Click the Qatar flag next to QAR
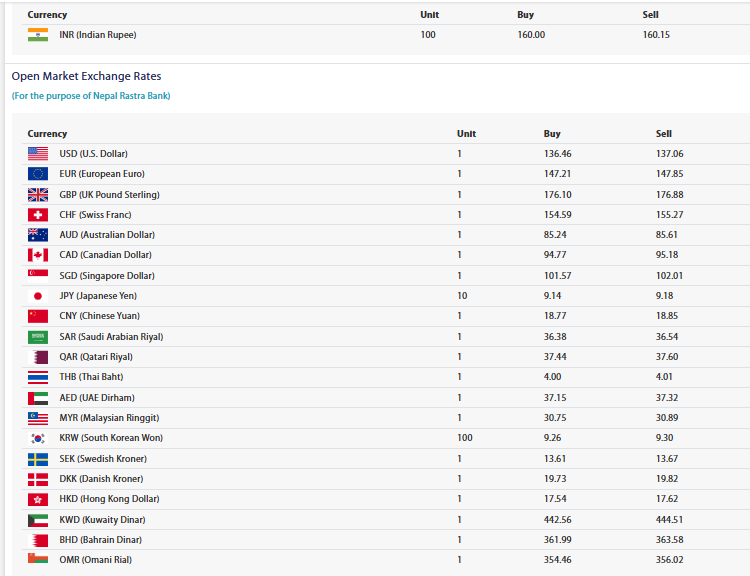750x576 pixels. [38, 357]
